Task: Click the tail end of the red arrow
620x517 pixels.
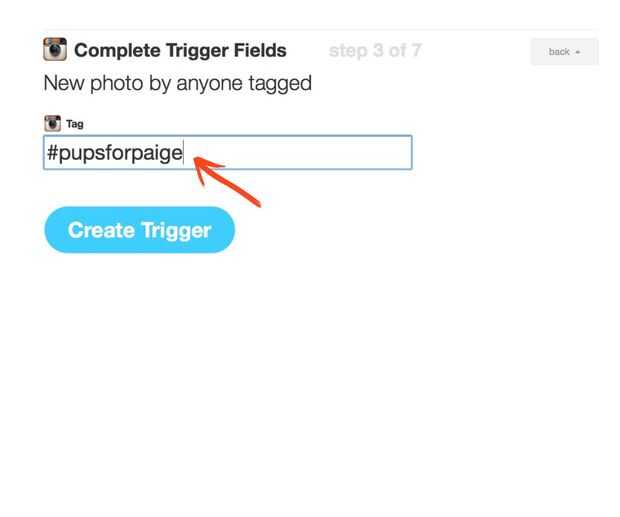Action: 256,202
